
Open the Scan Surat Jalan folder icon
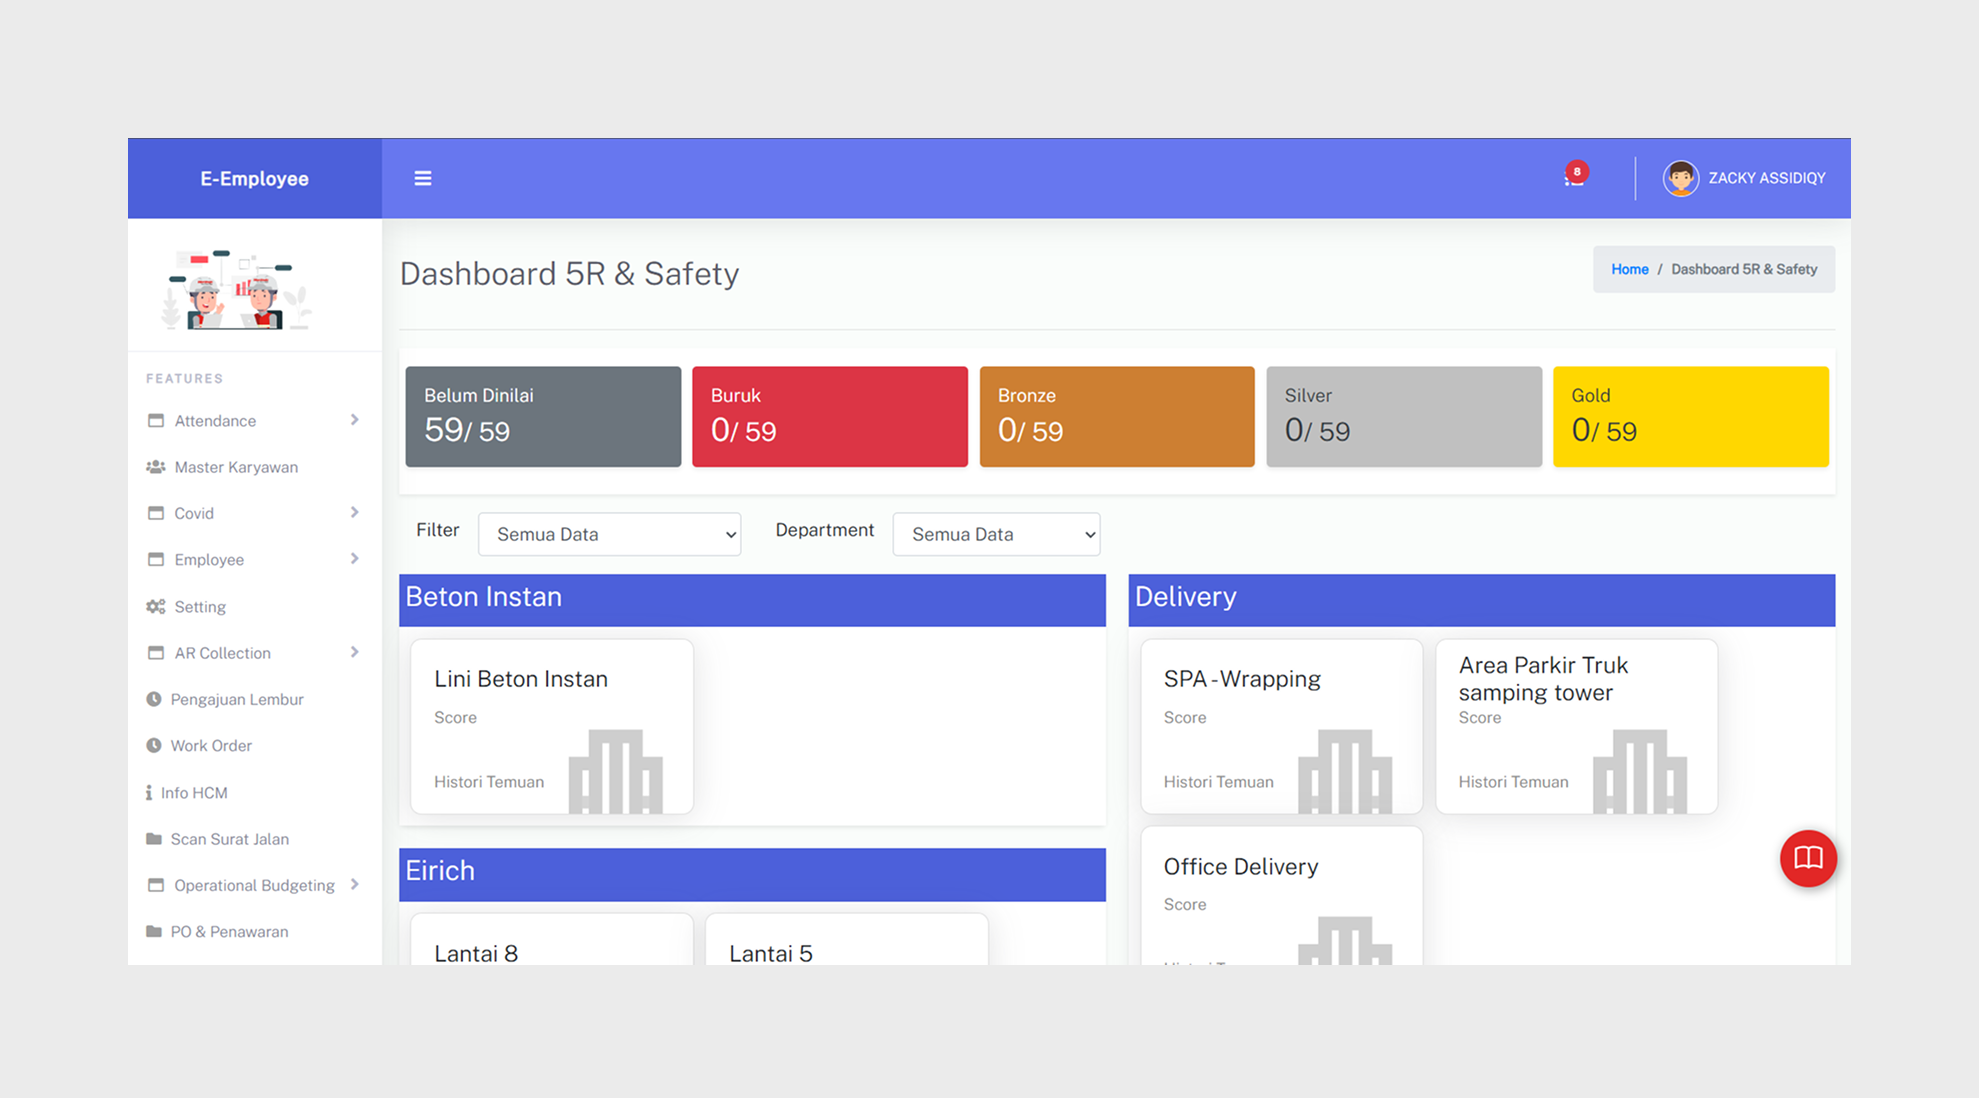(153, 839)
